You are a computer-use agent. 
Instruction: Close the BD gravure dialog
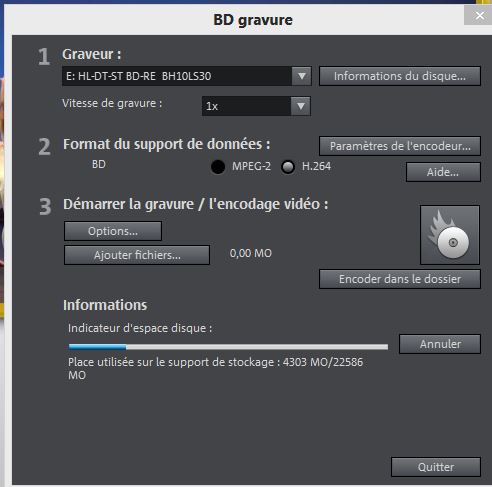pos(479,15)
